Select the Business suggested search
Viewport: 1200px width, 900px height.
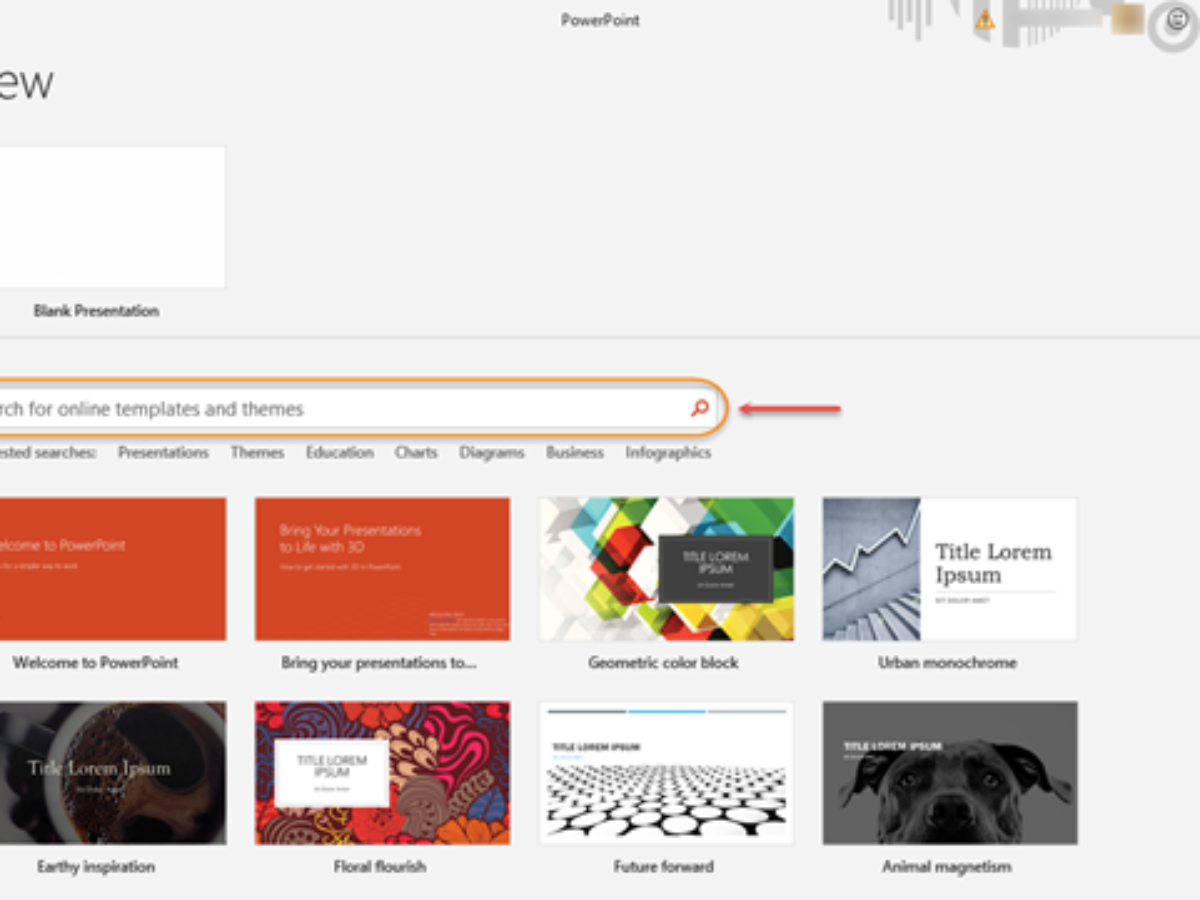575,452
